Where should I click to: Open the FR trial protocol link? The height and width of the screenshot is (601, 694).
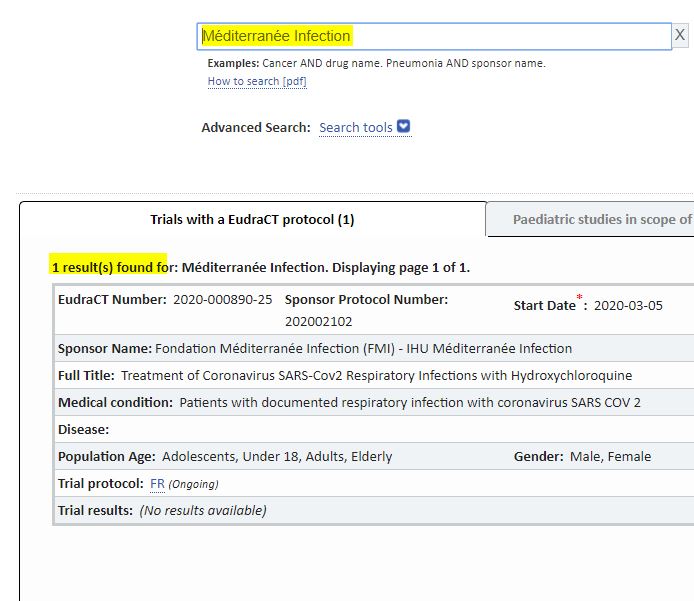tap(157, 484)
